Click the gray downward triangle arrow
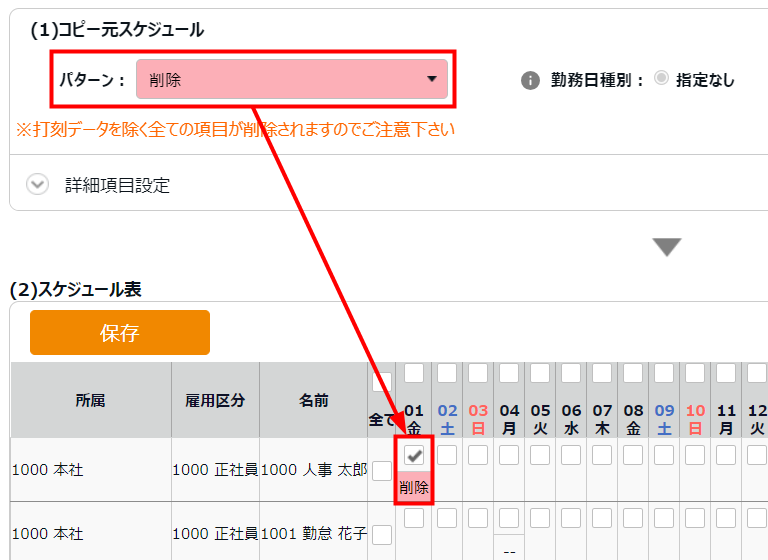 (x=667, y=247)
